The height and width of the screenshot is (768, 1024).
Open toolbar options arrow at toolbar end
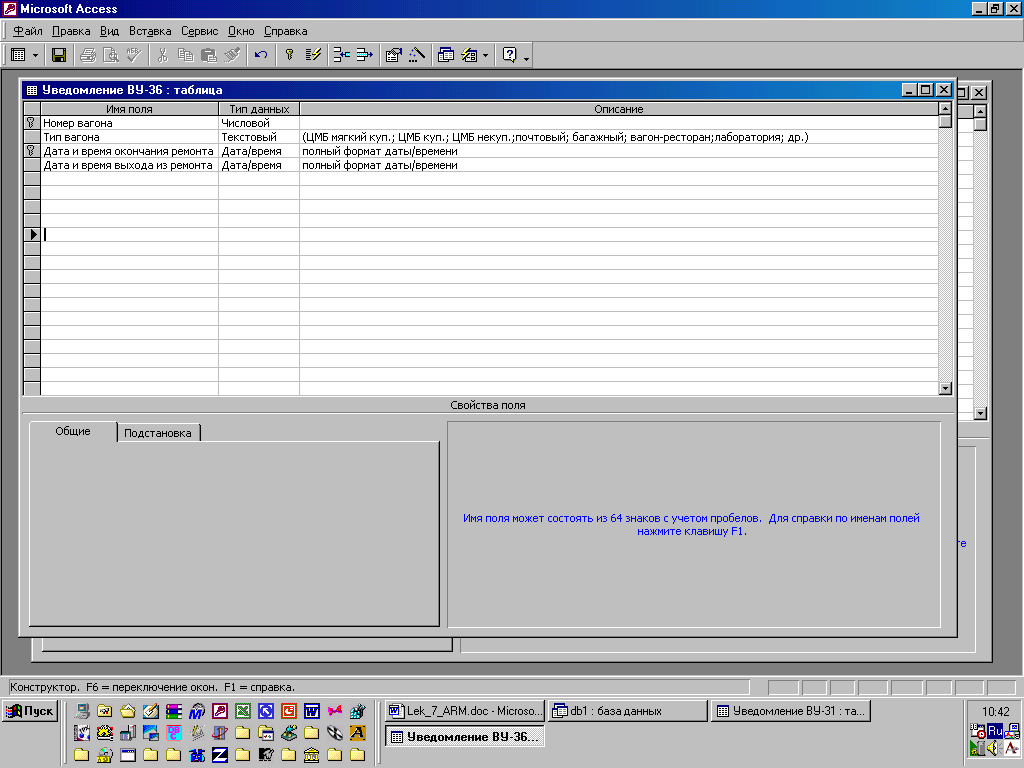[x=526, y=58]
